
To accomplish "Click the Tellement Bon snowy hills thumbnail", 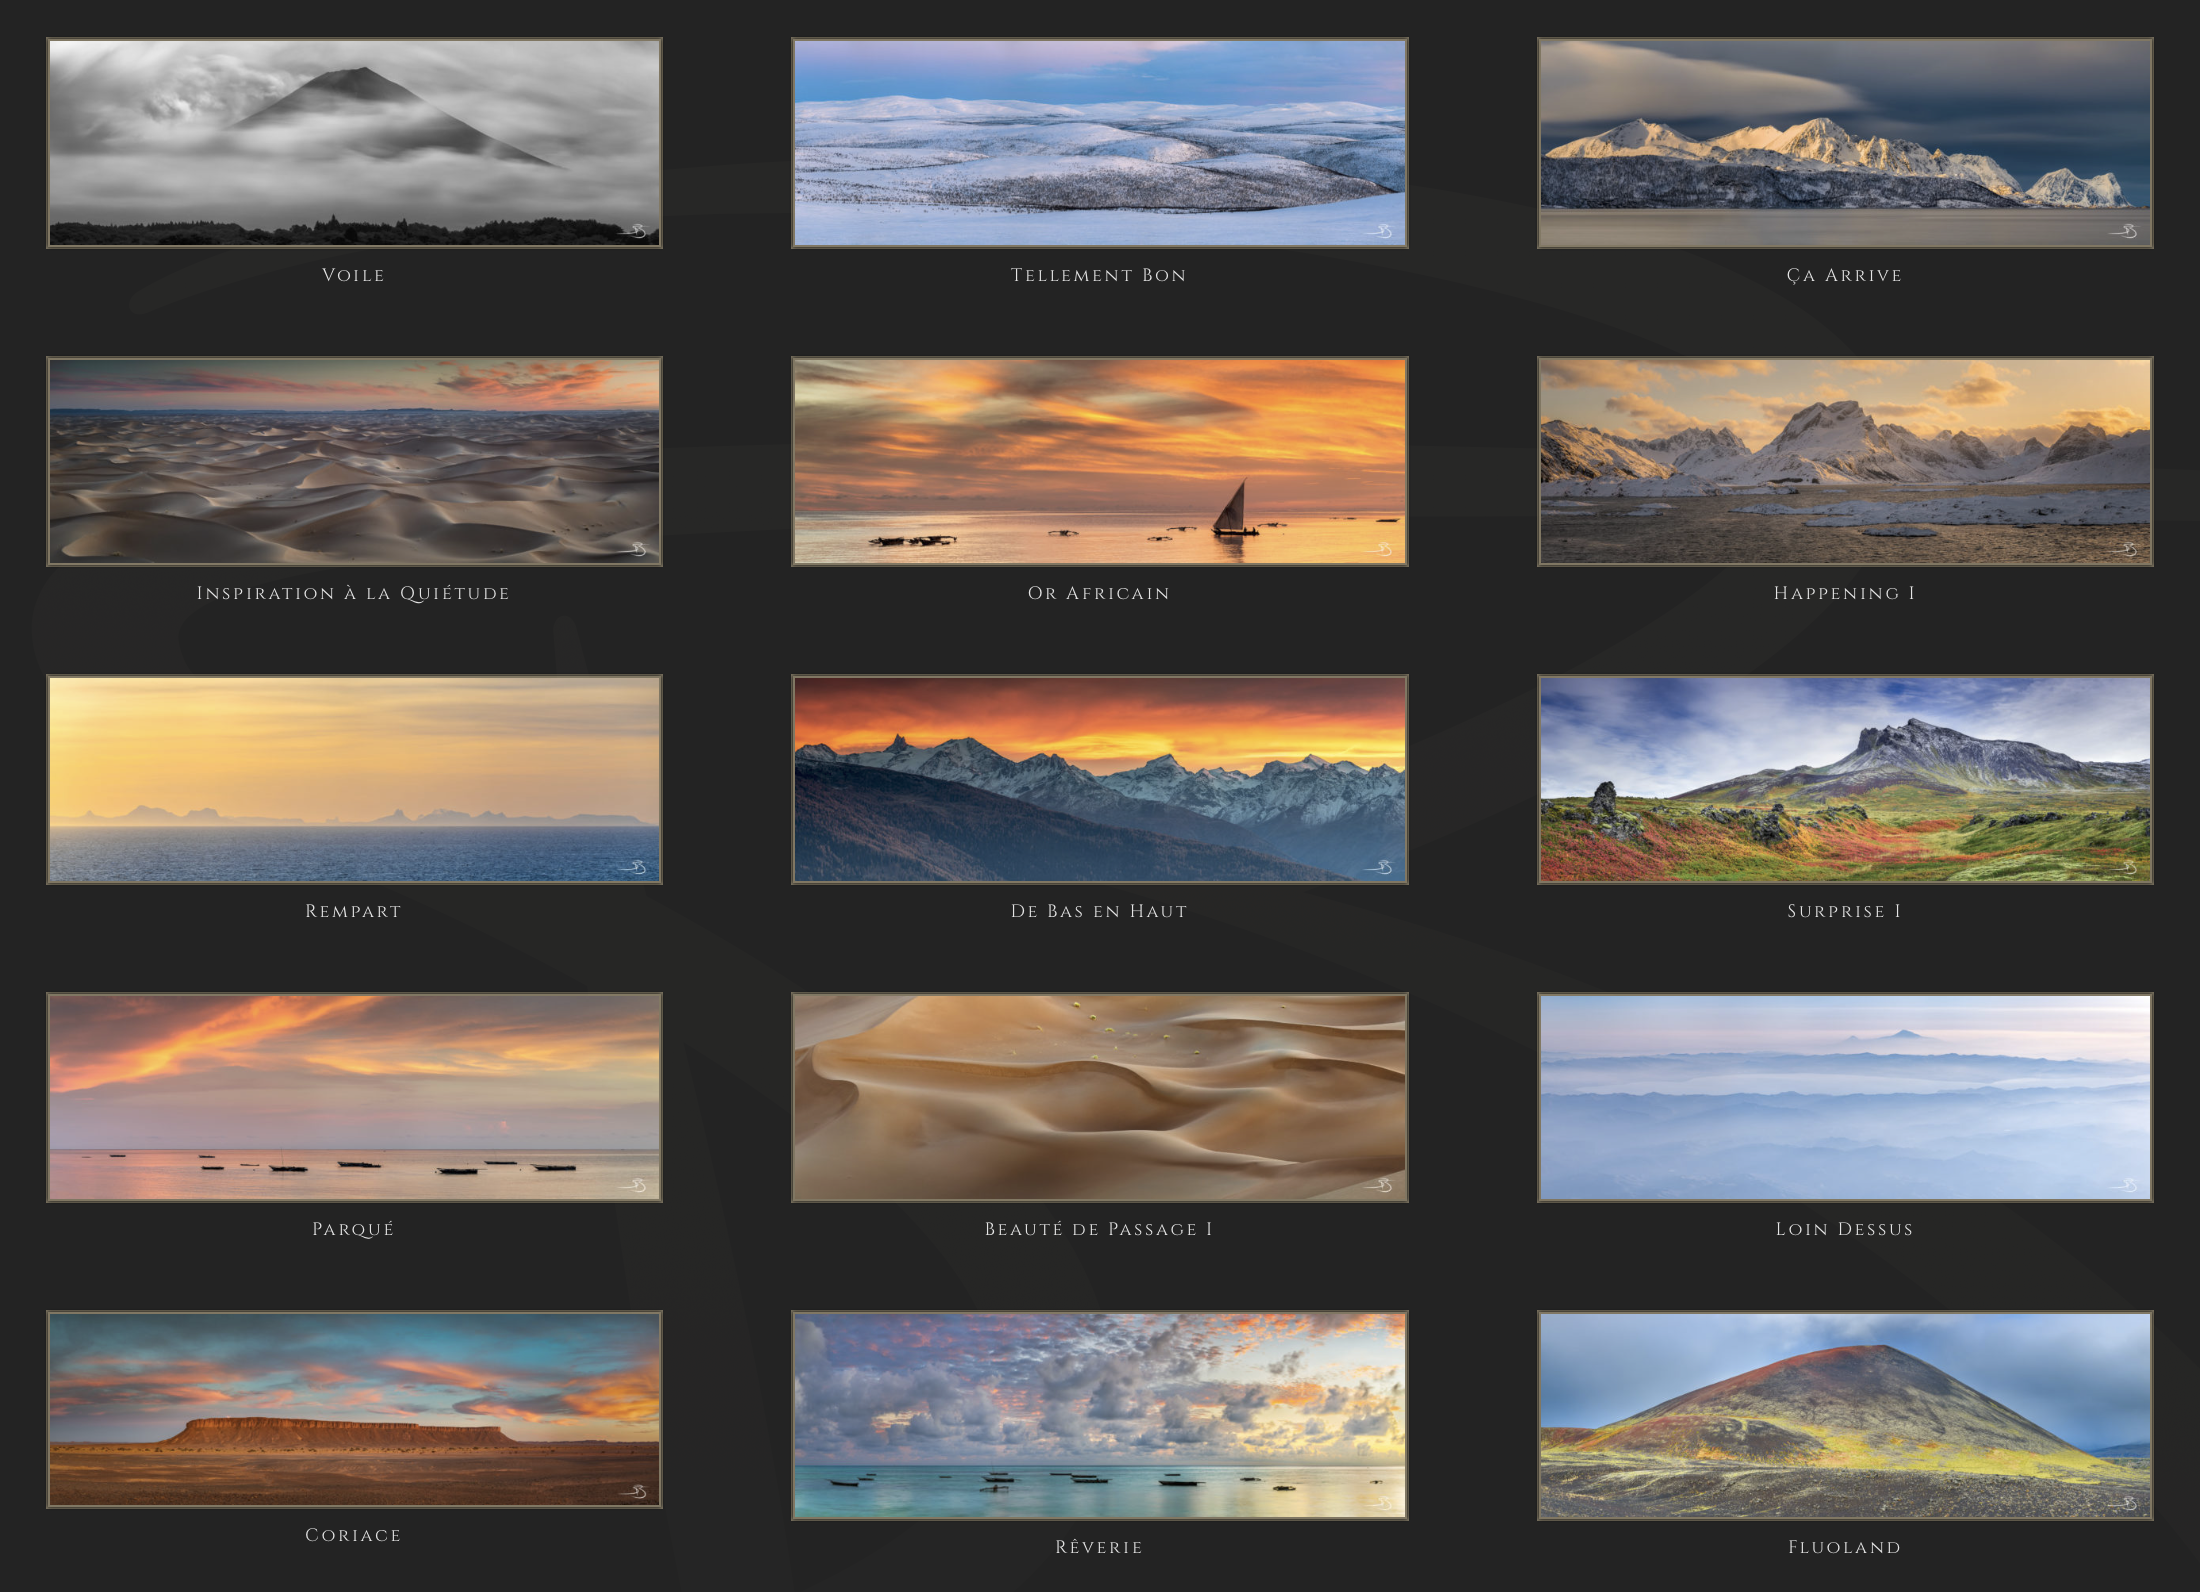I will click(x=1099, y=143).
